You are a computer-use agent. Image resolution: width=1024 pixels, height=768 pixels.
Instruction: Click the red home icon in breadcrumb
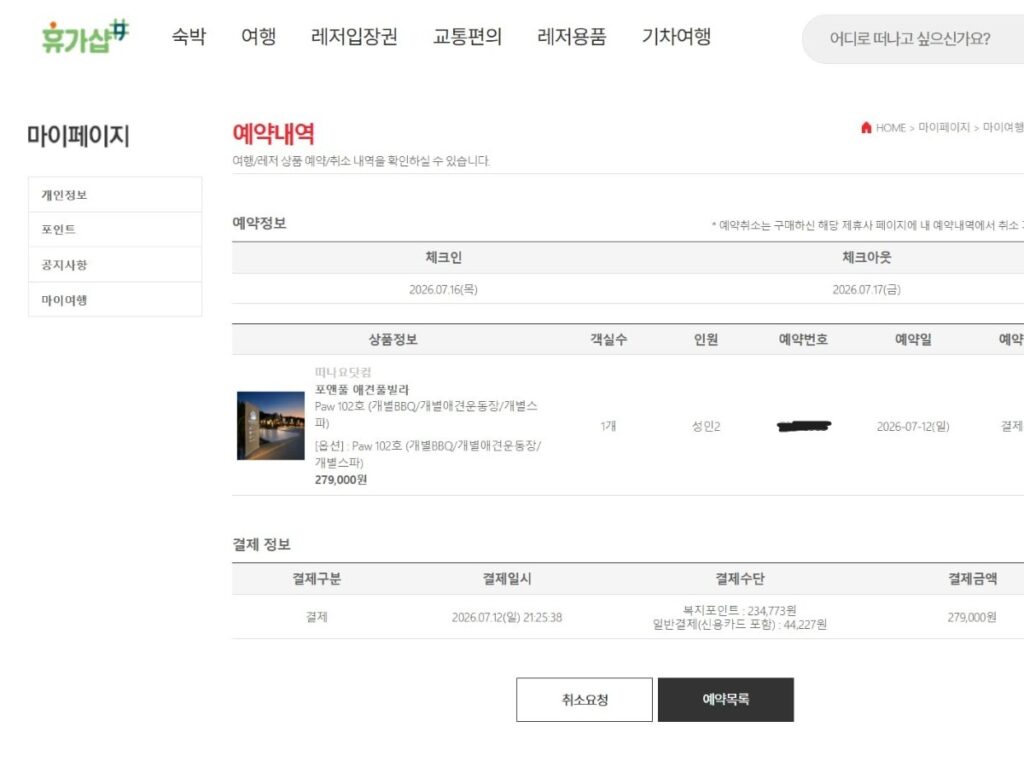pyautogui.click(x=866, y=127)
